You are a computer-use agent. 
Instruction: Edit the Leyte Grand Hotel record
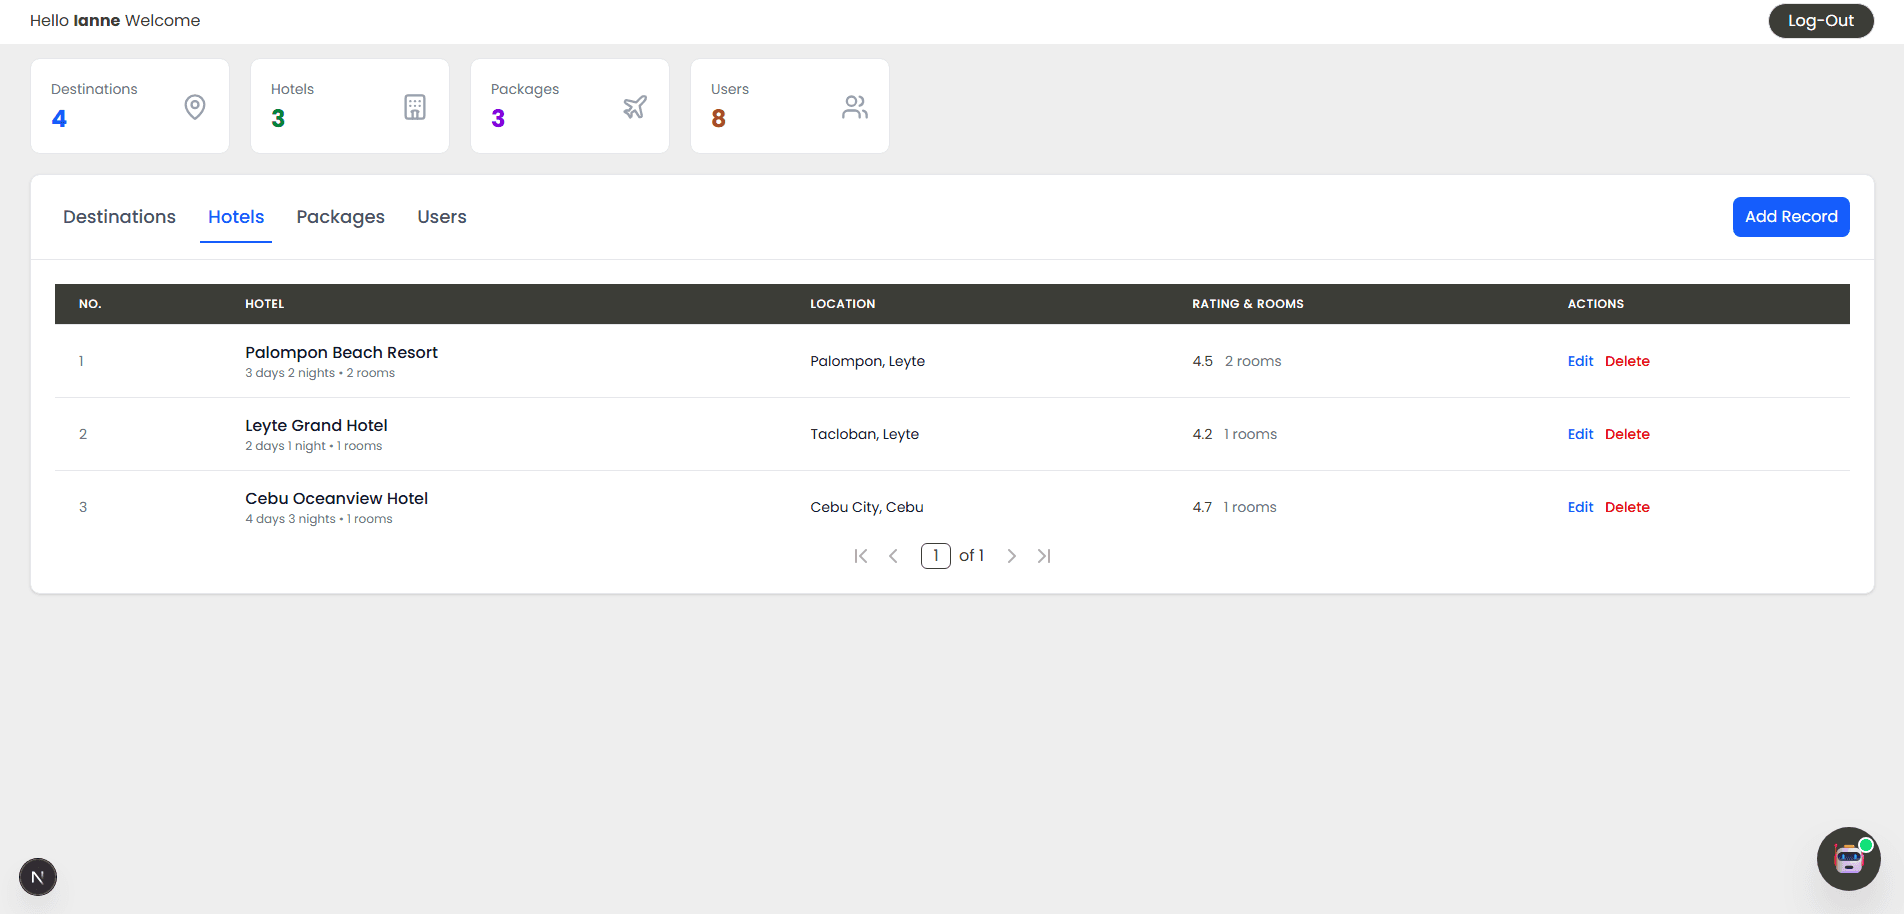(1580, 434)
